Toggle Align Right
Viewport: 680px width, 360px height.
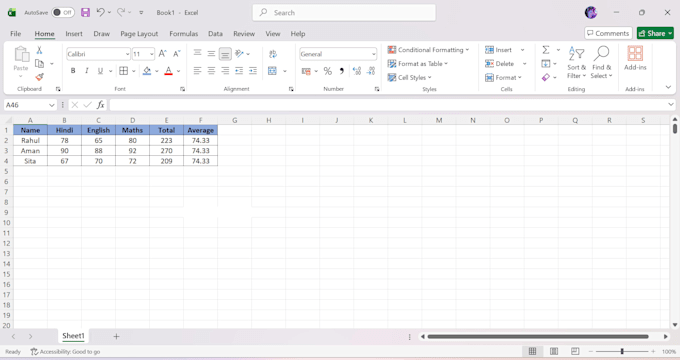225,71
